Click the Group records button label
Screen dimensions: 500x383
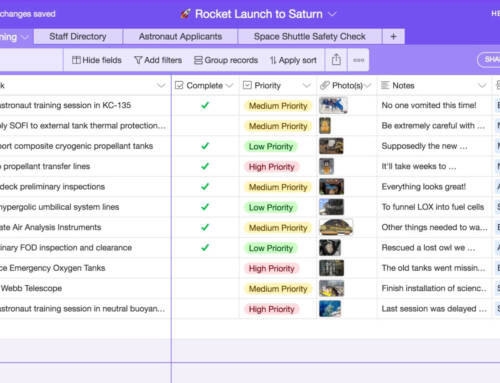(x=231, y=60)
